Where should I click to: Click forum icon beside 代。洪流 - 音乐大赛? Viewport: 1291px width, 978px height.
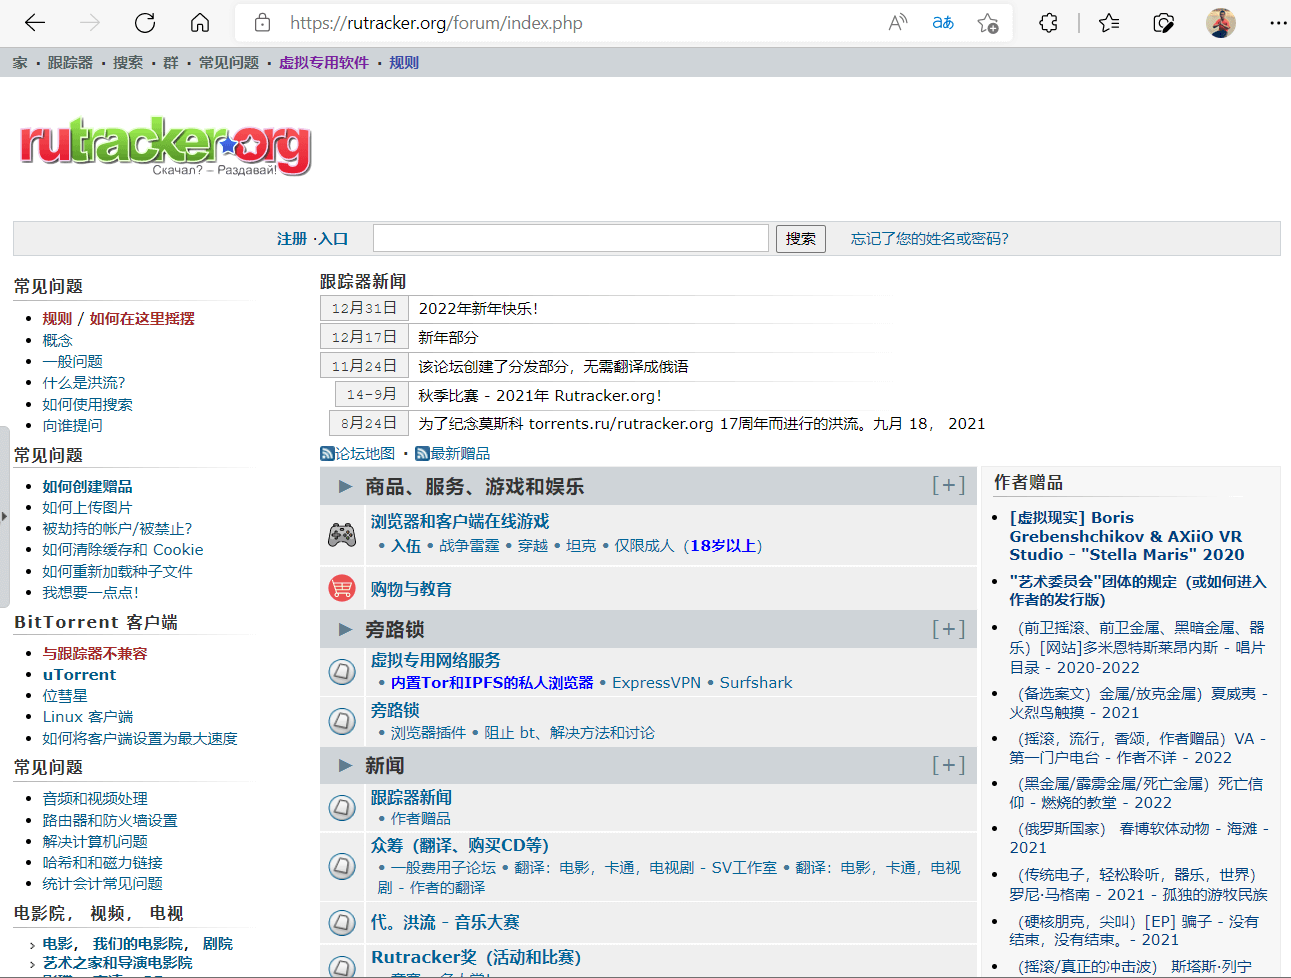pyautogui.click(x=342, y=922)
